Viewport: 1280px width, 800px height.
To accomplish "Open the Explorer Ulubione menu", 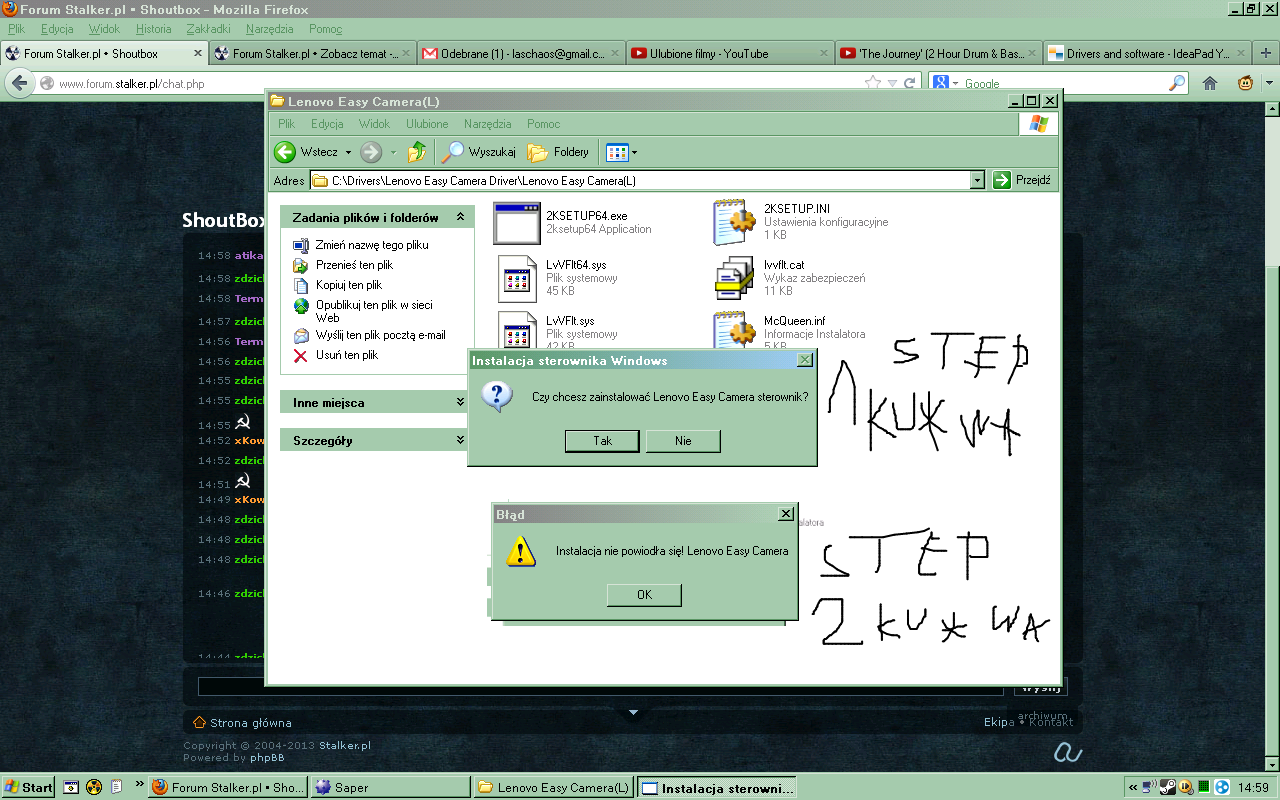I will tap(427, 124).
